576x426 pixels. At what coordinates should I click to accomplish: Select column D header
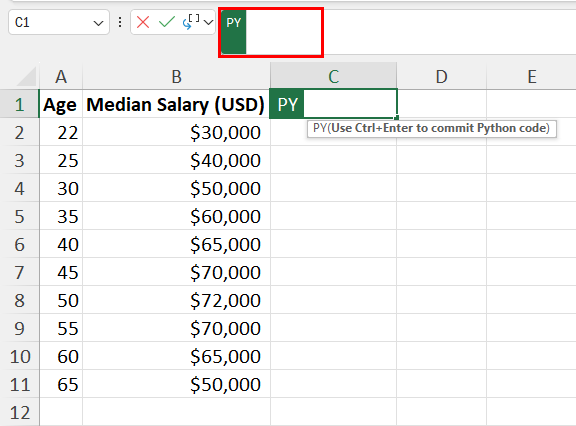(x=442, y=77)
